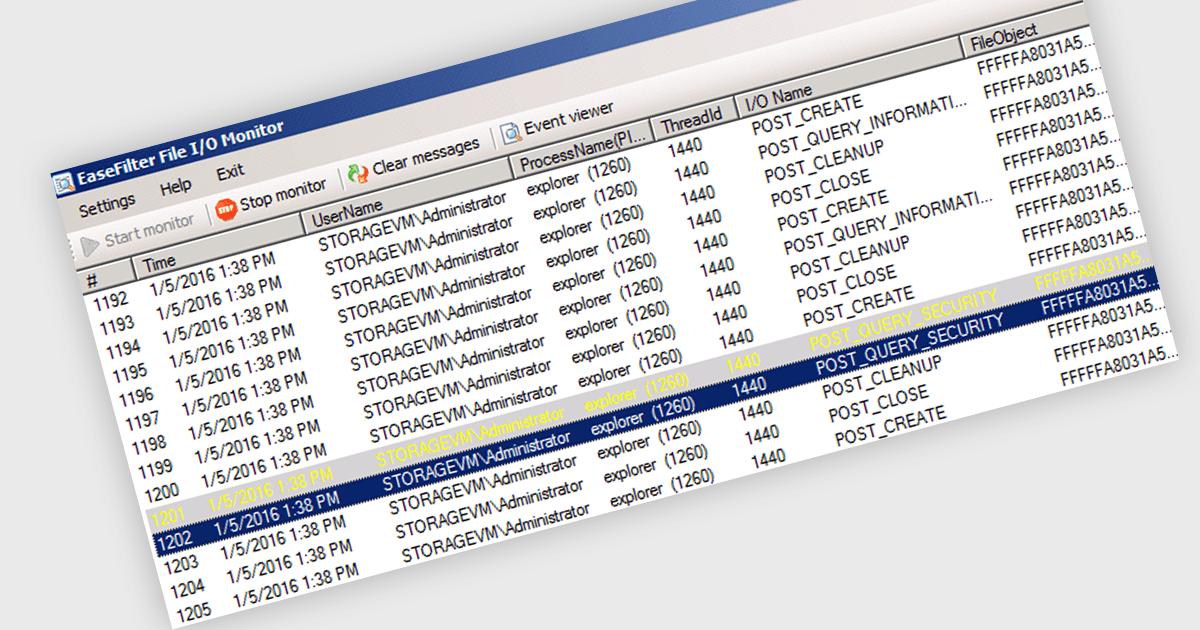Click POST_QUERY_INFORMATI... in row 1197
The image size is (1200, 630).
click(x=888, y=223)
